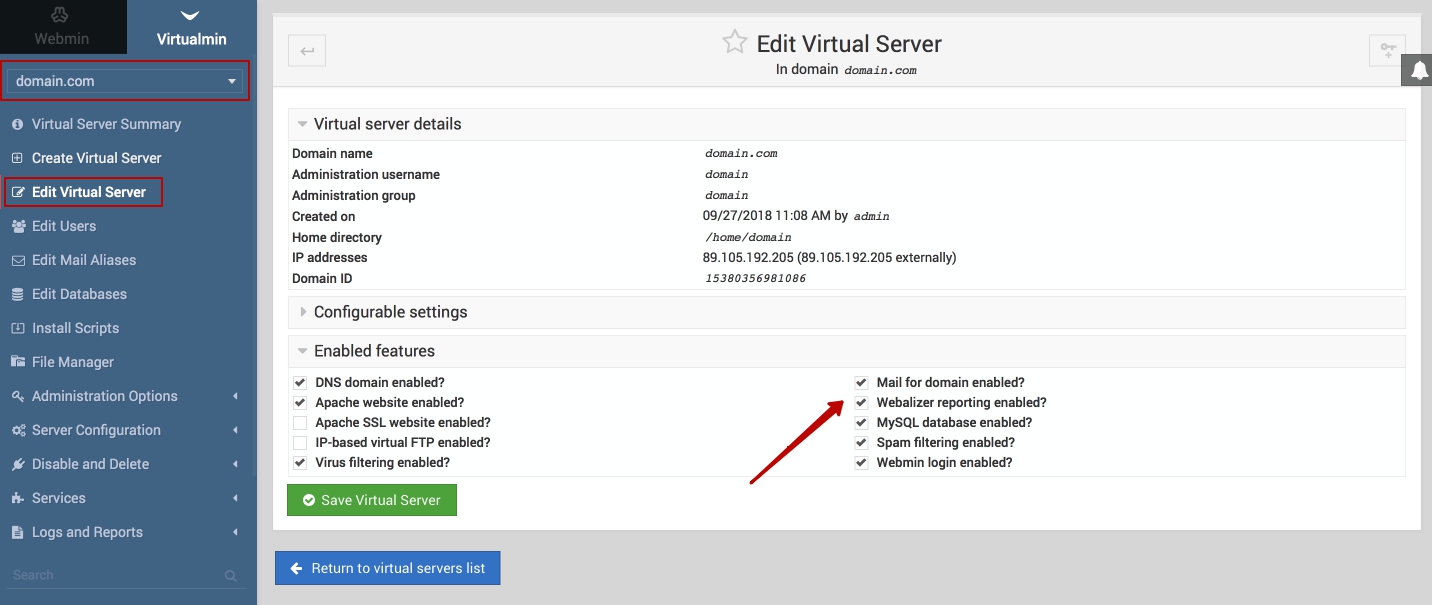Switch to the Virtualmin tab
1432x605 pixels.
click(192, 28)
